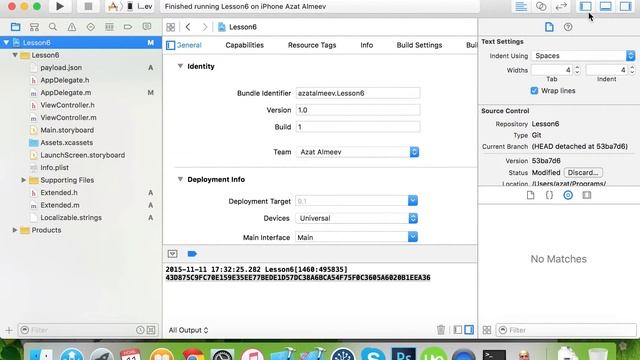Hide the debug area with console toggle
Viewport: 640px width, 360px height.
pyautogui.click(x=173, y=254)
